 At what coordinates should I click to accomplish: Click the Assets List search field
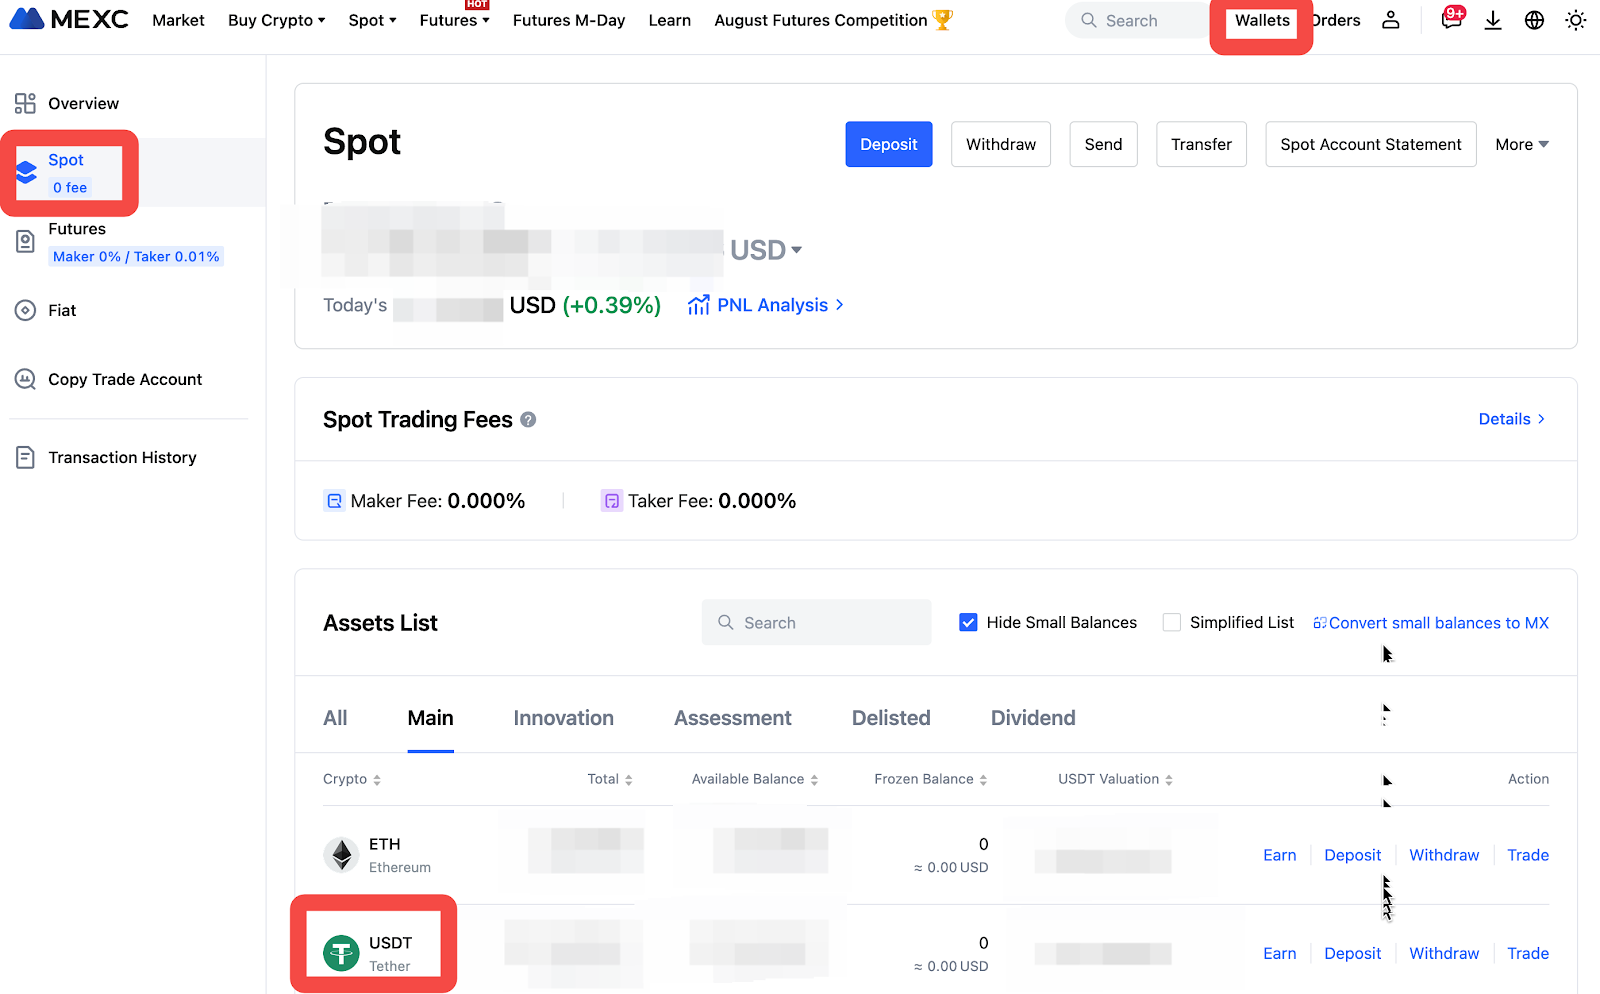pos(816,622)
